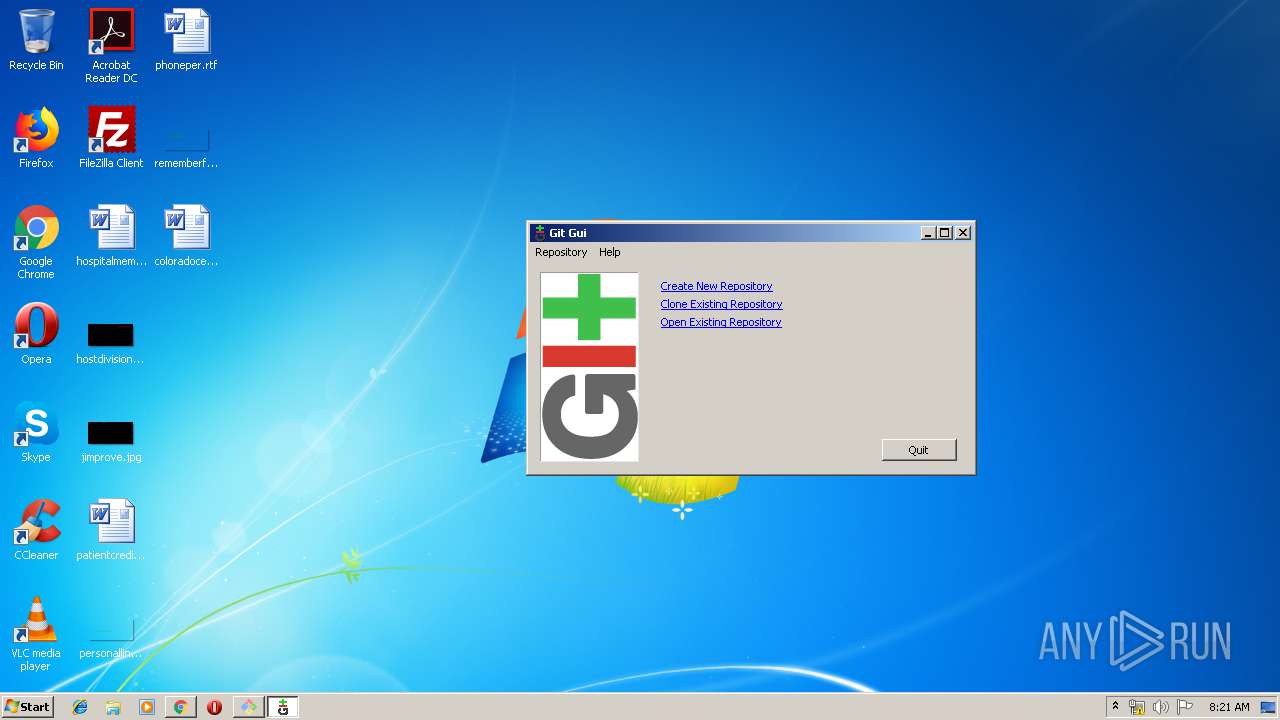Click the Git Gui taskbar button

(x=283, y=707)
